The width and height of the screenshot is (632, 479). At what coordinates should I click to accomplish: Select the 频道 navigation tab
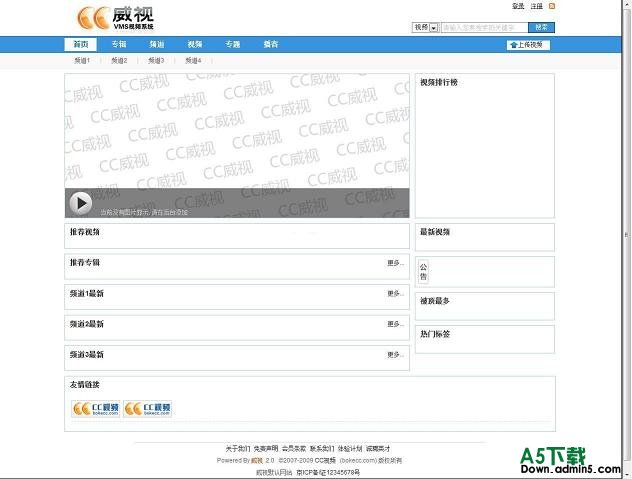[157, 44]
